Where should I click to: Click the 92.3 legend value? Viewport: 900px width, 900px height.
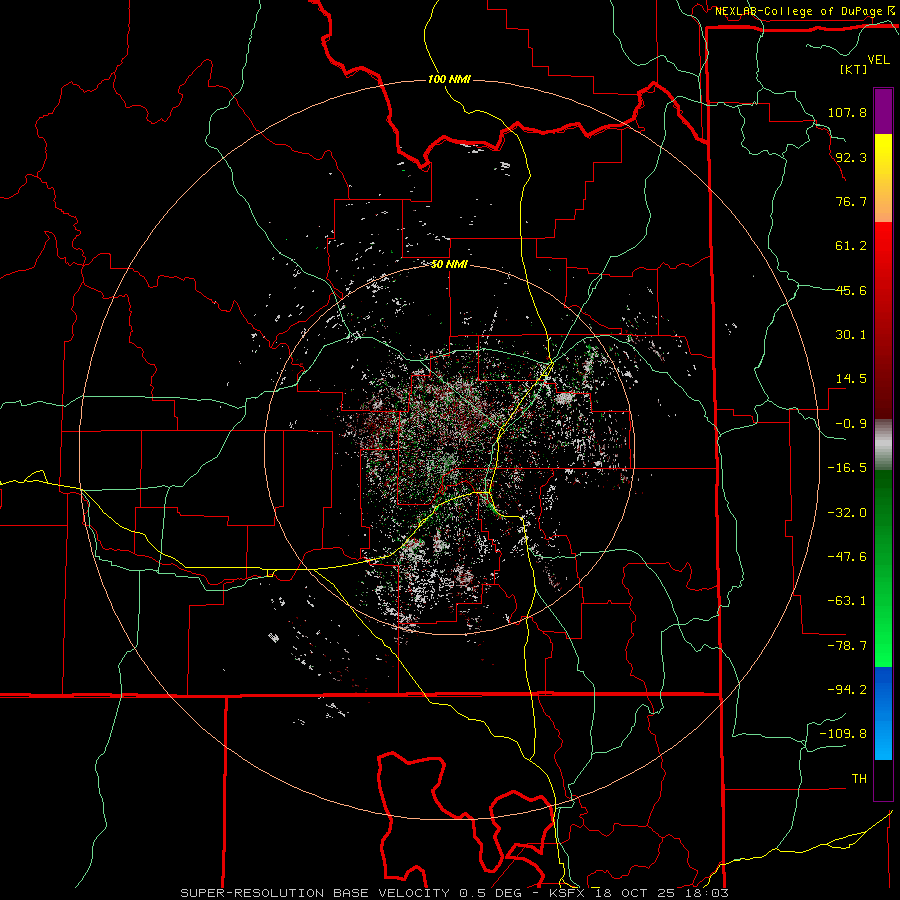tap(851, 157)
